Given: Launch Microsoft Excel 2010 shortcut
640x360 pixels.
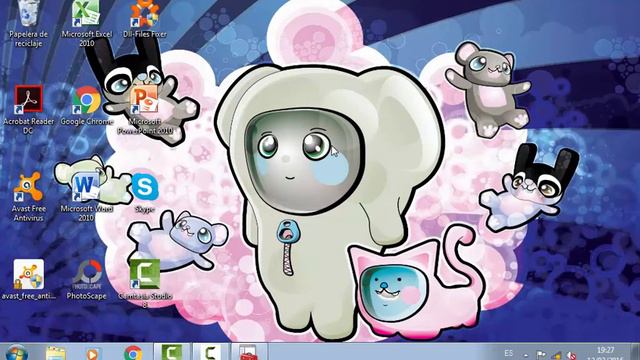Looking at the screenshot, I should point(86,22).
